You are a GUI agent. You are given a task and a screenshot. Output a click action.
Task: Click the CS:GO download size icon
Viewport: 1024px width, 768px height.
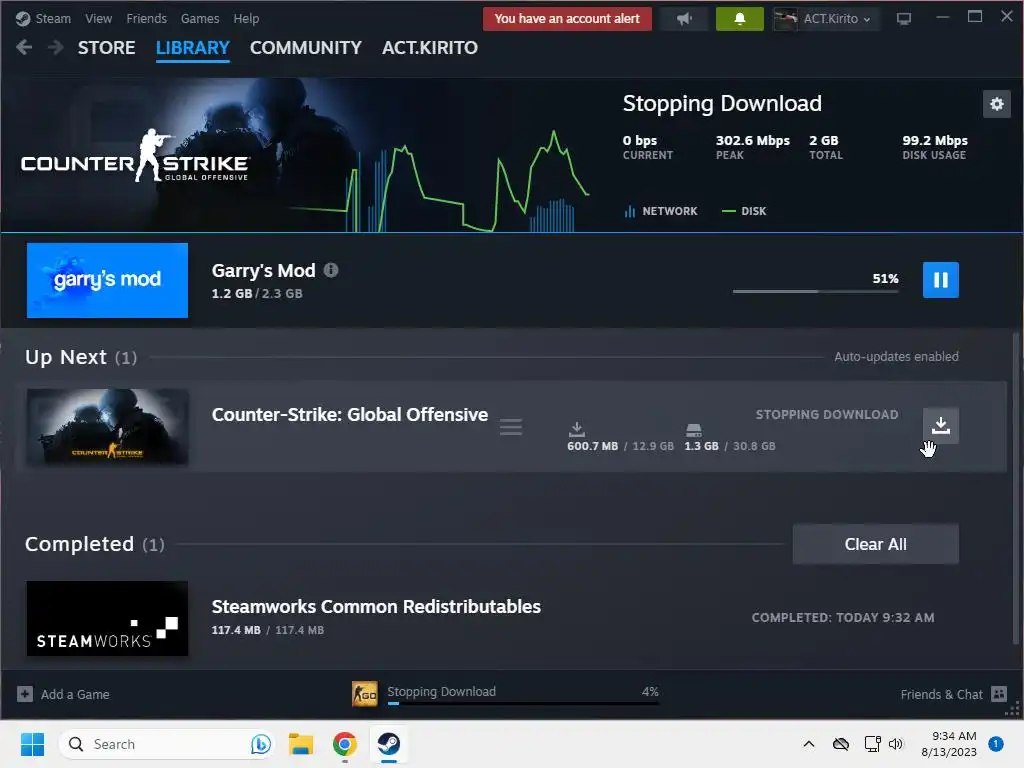[577, 428]
